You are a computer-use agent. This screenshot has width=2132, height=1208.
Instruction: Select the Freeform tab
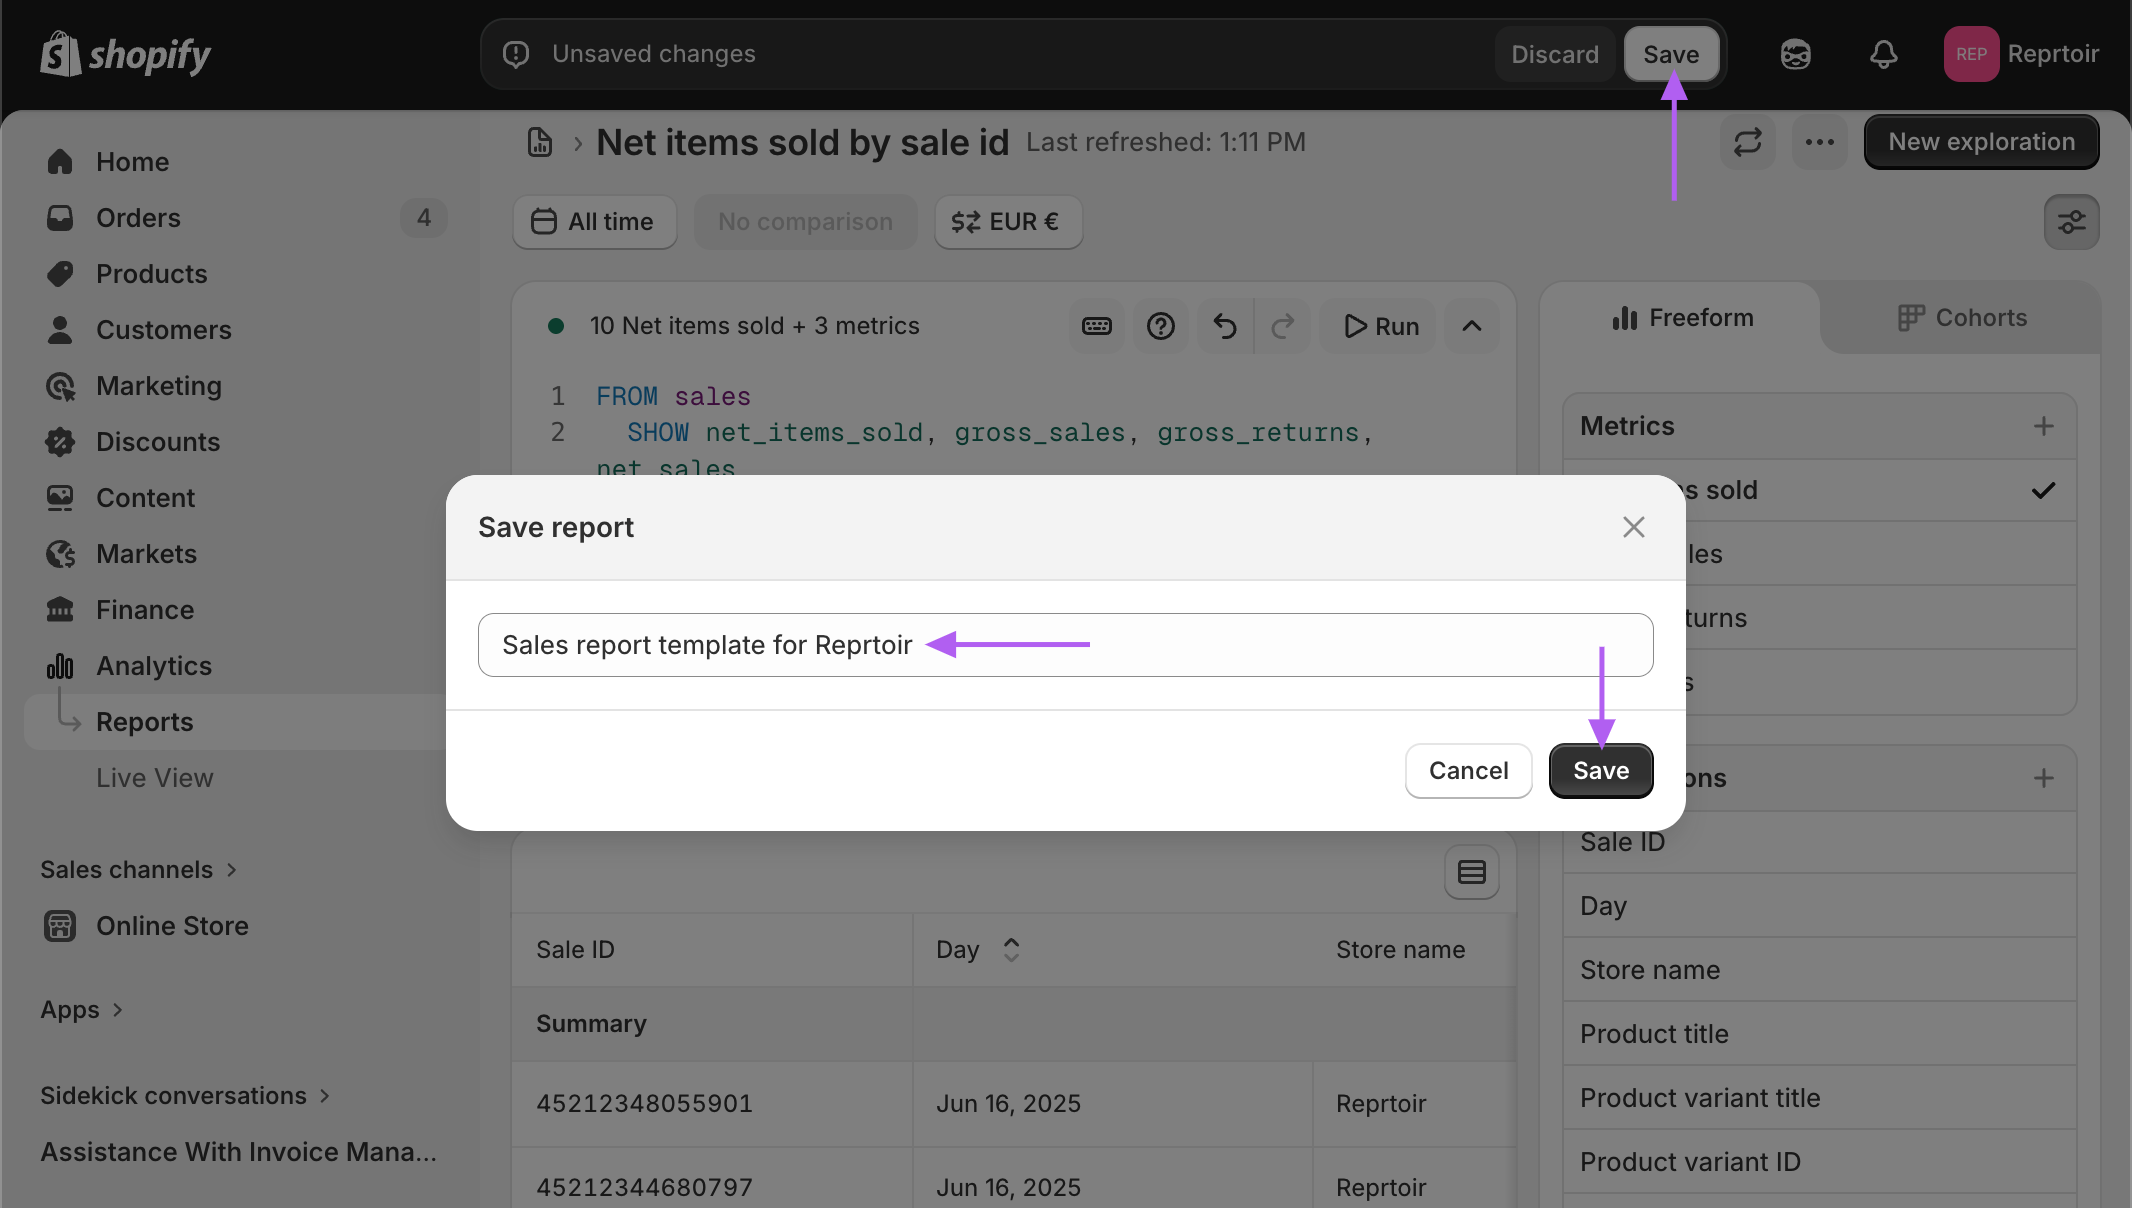coord(1682,318)
